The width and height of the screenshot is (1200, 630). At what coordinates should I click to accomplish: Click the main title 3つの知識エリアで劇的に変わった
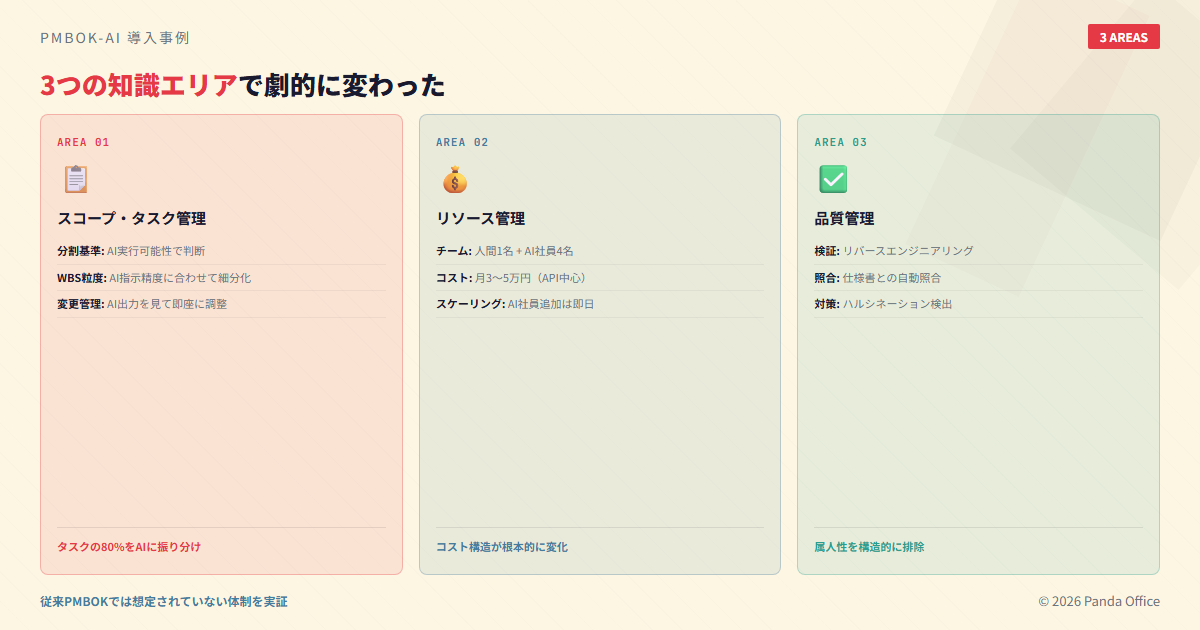coord(242,86)
